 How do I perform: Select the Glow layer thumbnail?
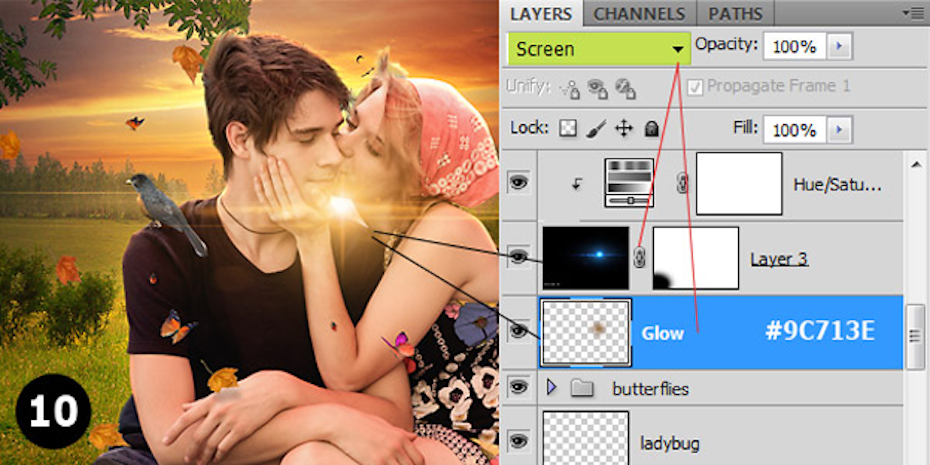click(585, 332)
